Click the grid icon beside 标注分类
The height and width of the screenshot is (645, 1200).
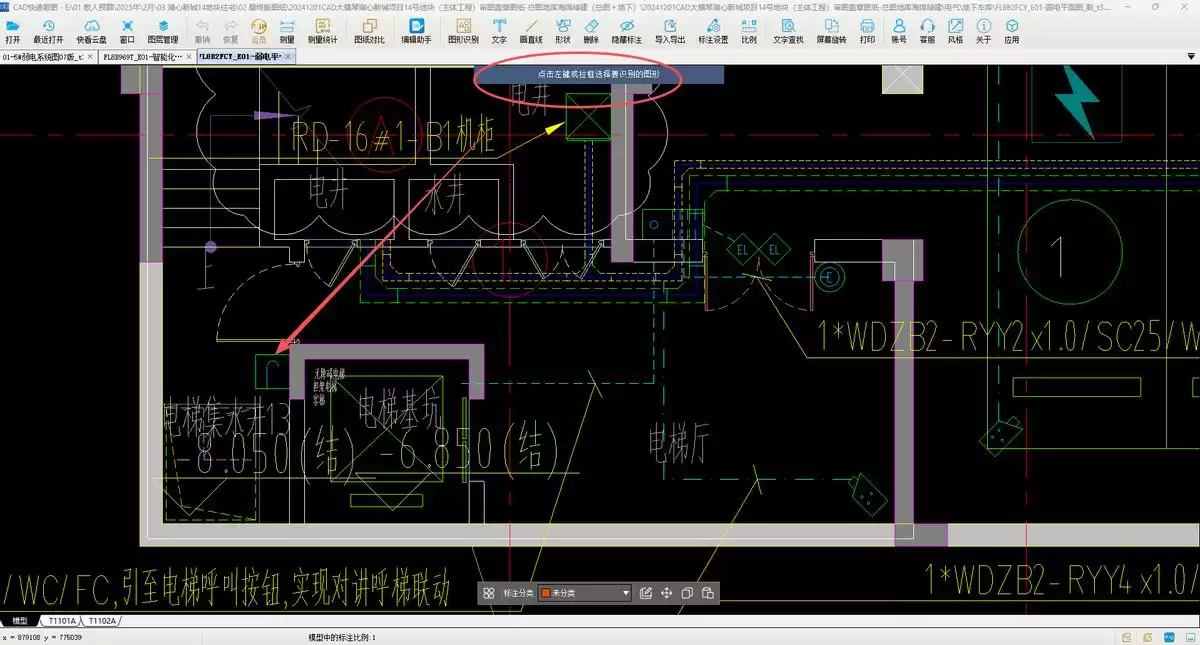pyautogui.click(x=489, y=593)
